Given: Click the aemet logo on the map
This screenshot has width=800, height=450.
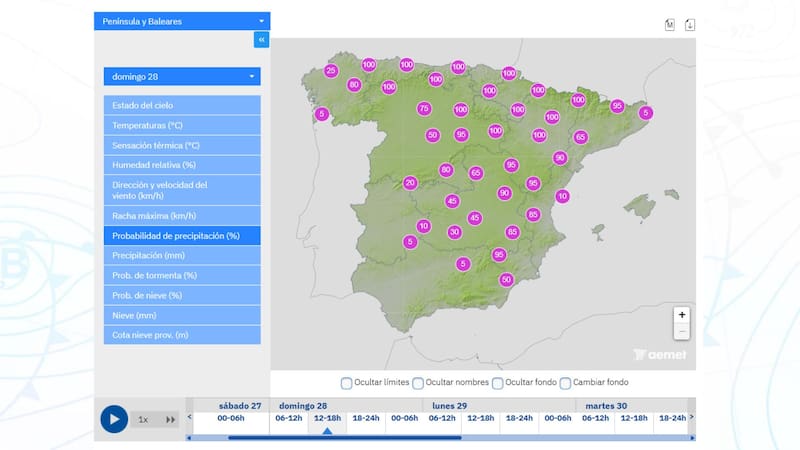Looking at the screenshot, I should [660, 355].
